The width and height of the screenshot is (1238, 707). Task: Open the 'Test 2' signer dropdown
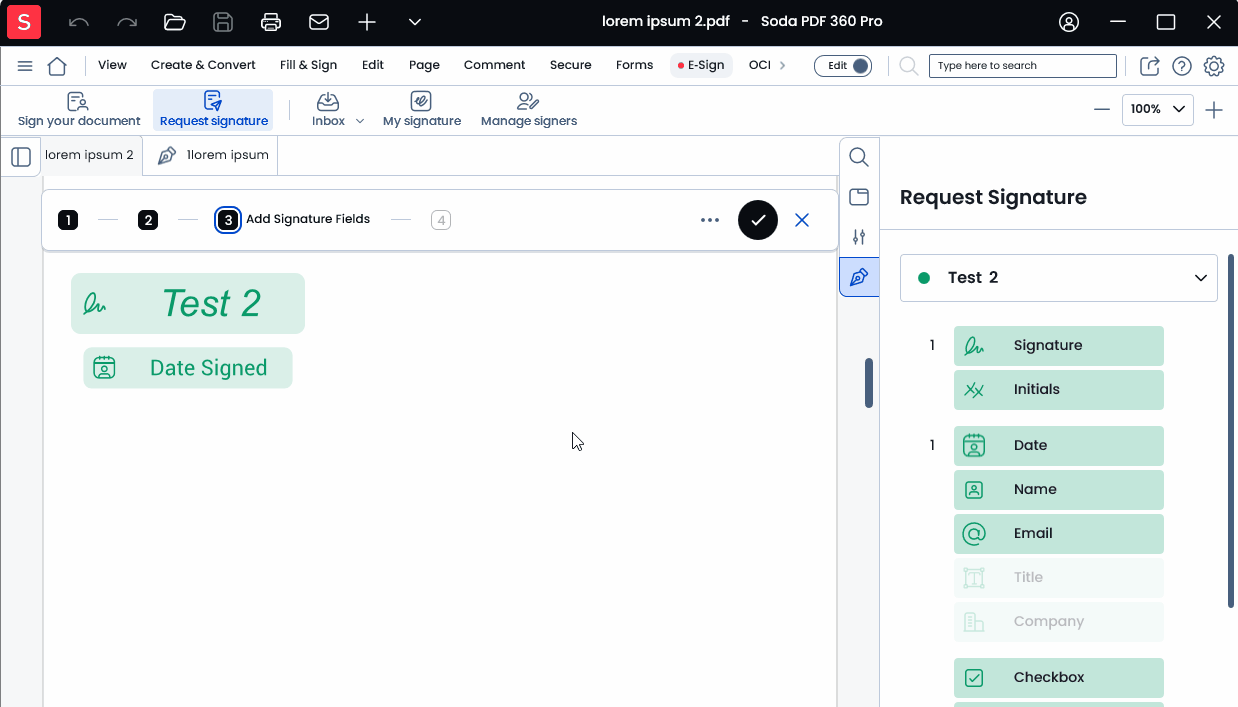coord(1059,278)
